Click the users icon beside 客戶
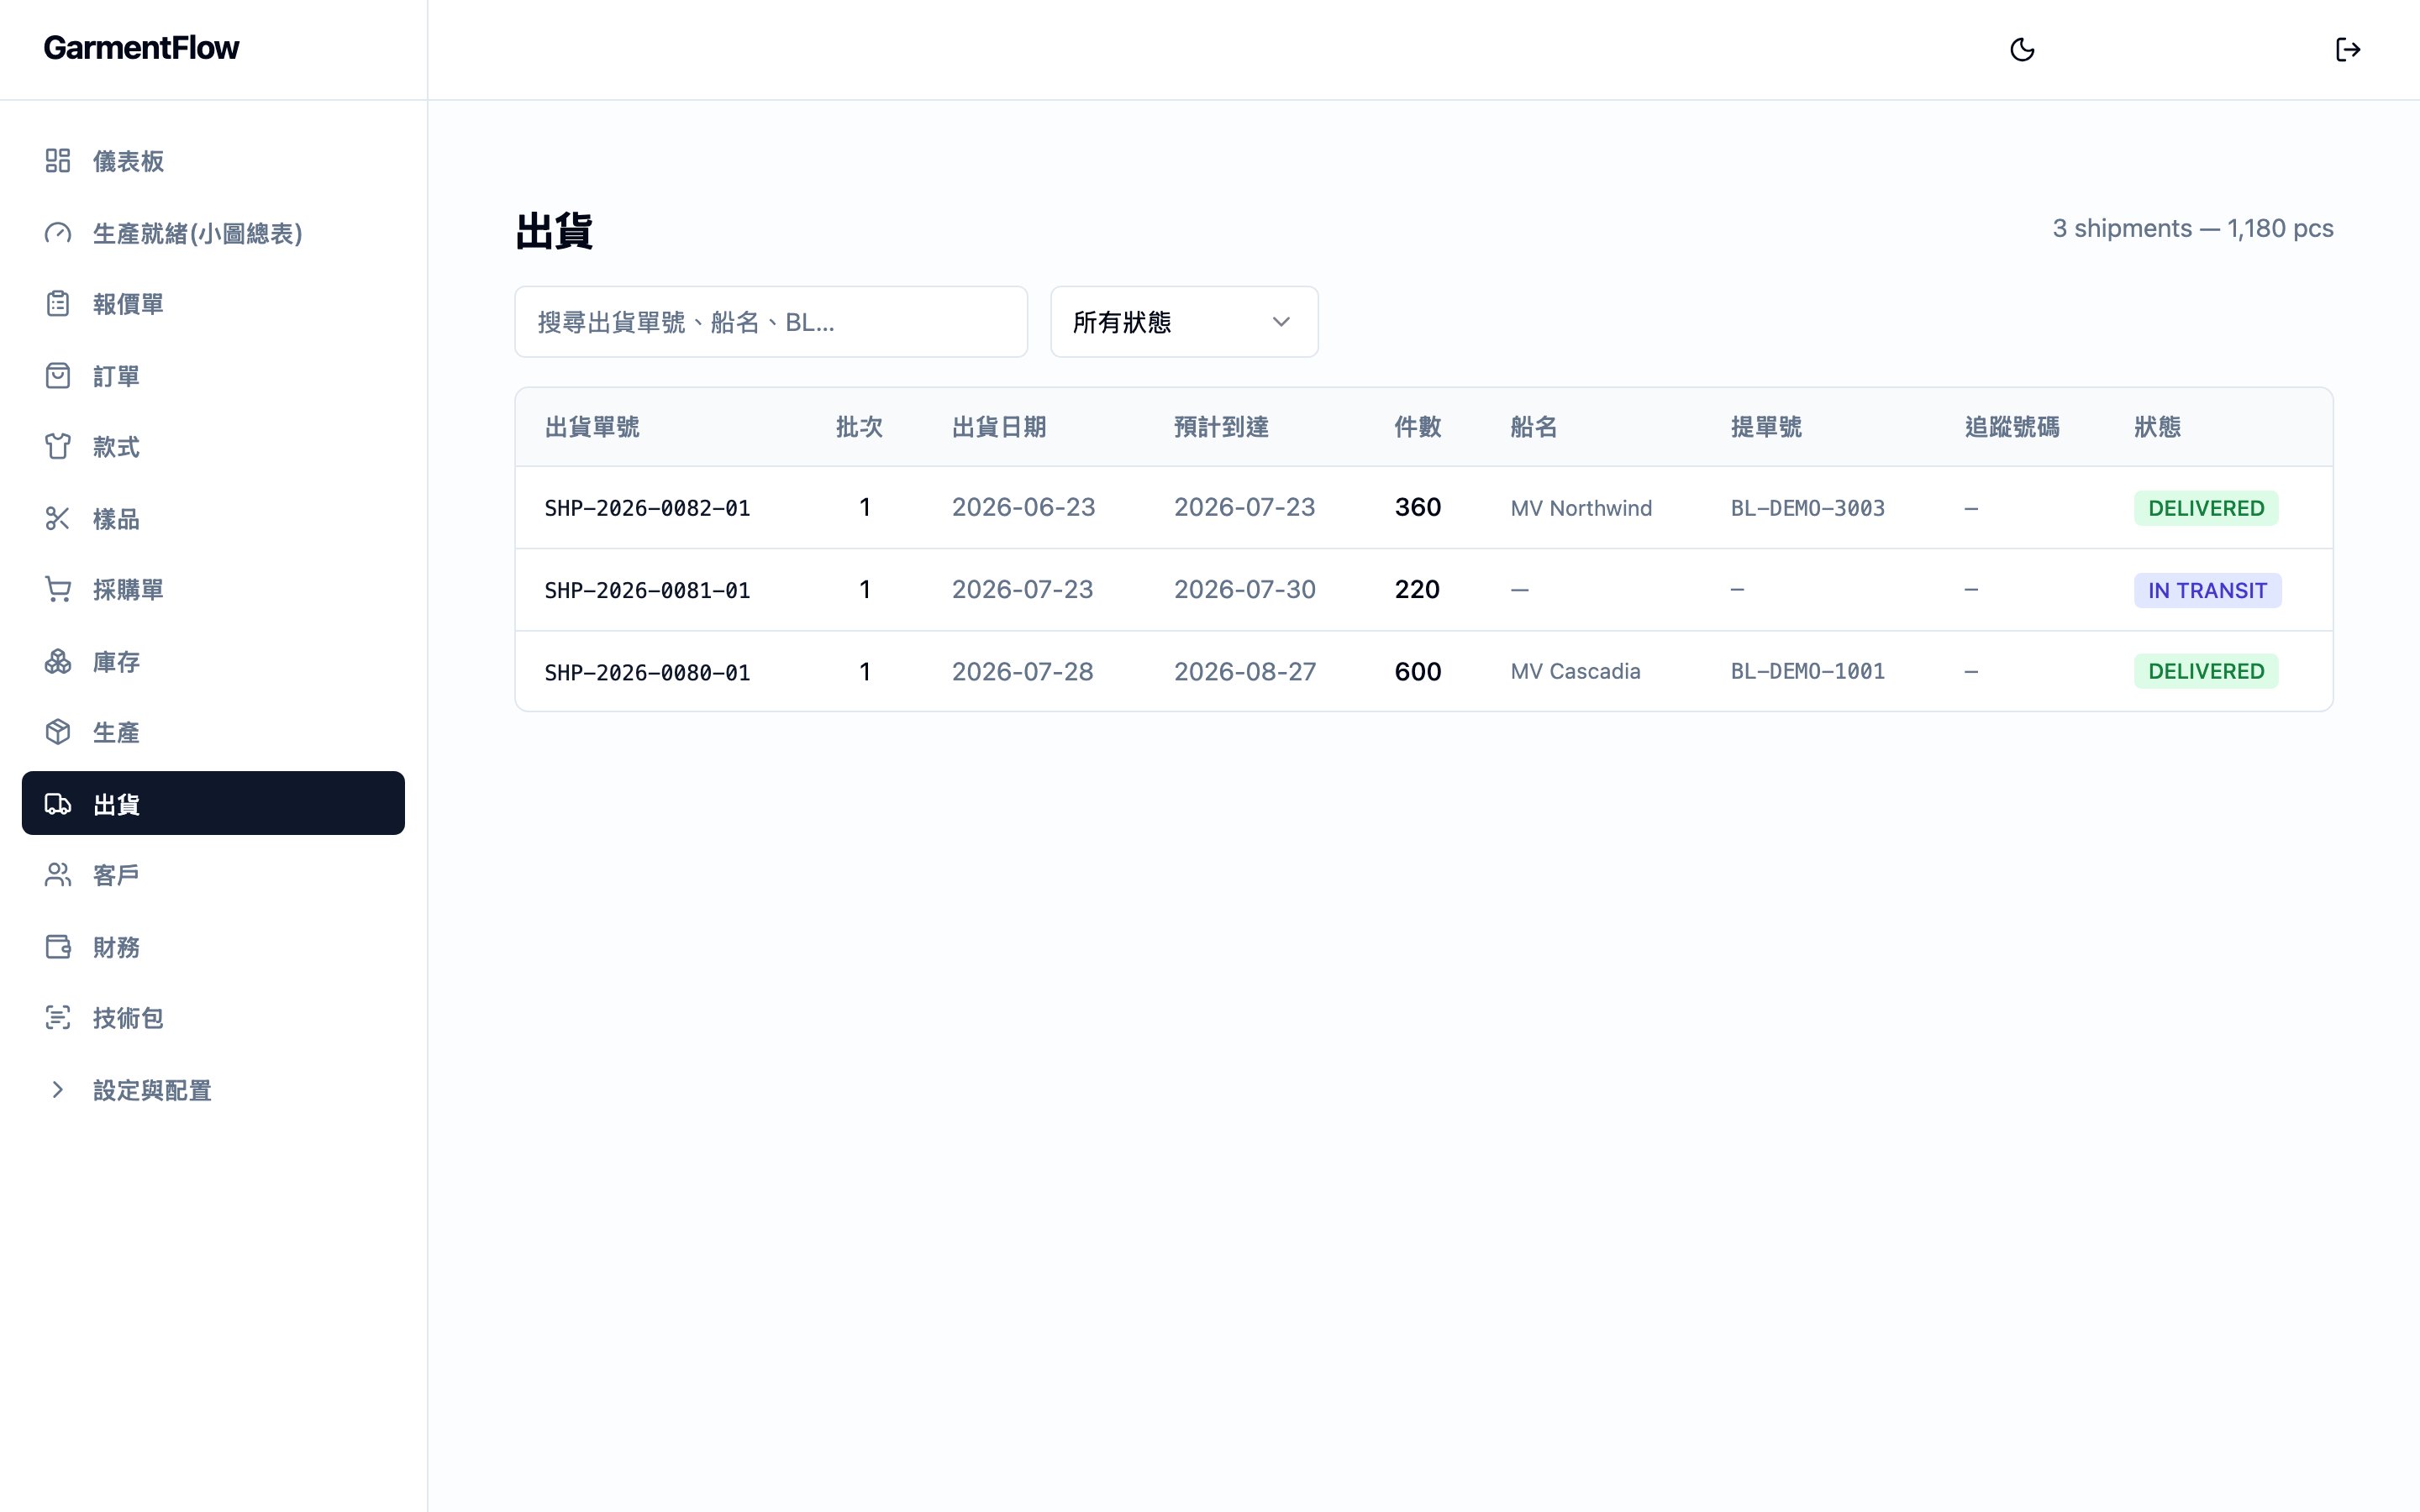 [58, 875]
